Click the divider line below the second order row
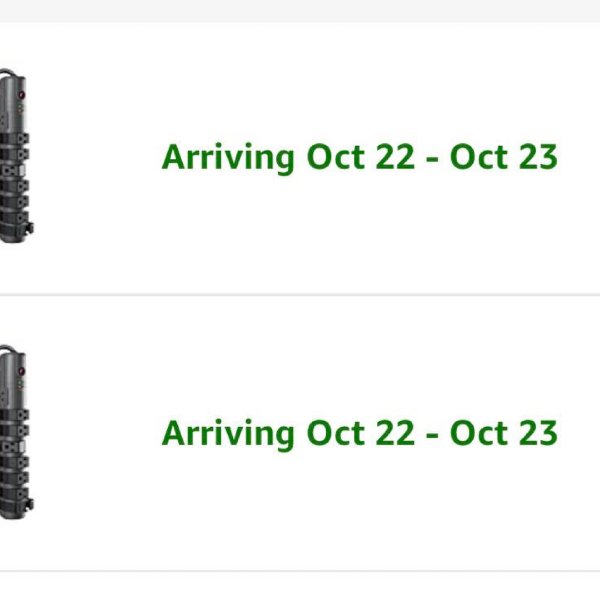Screen dimensions: 600x600 tap(300, 571)
